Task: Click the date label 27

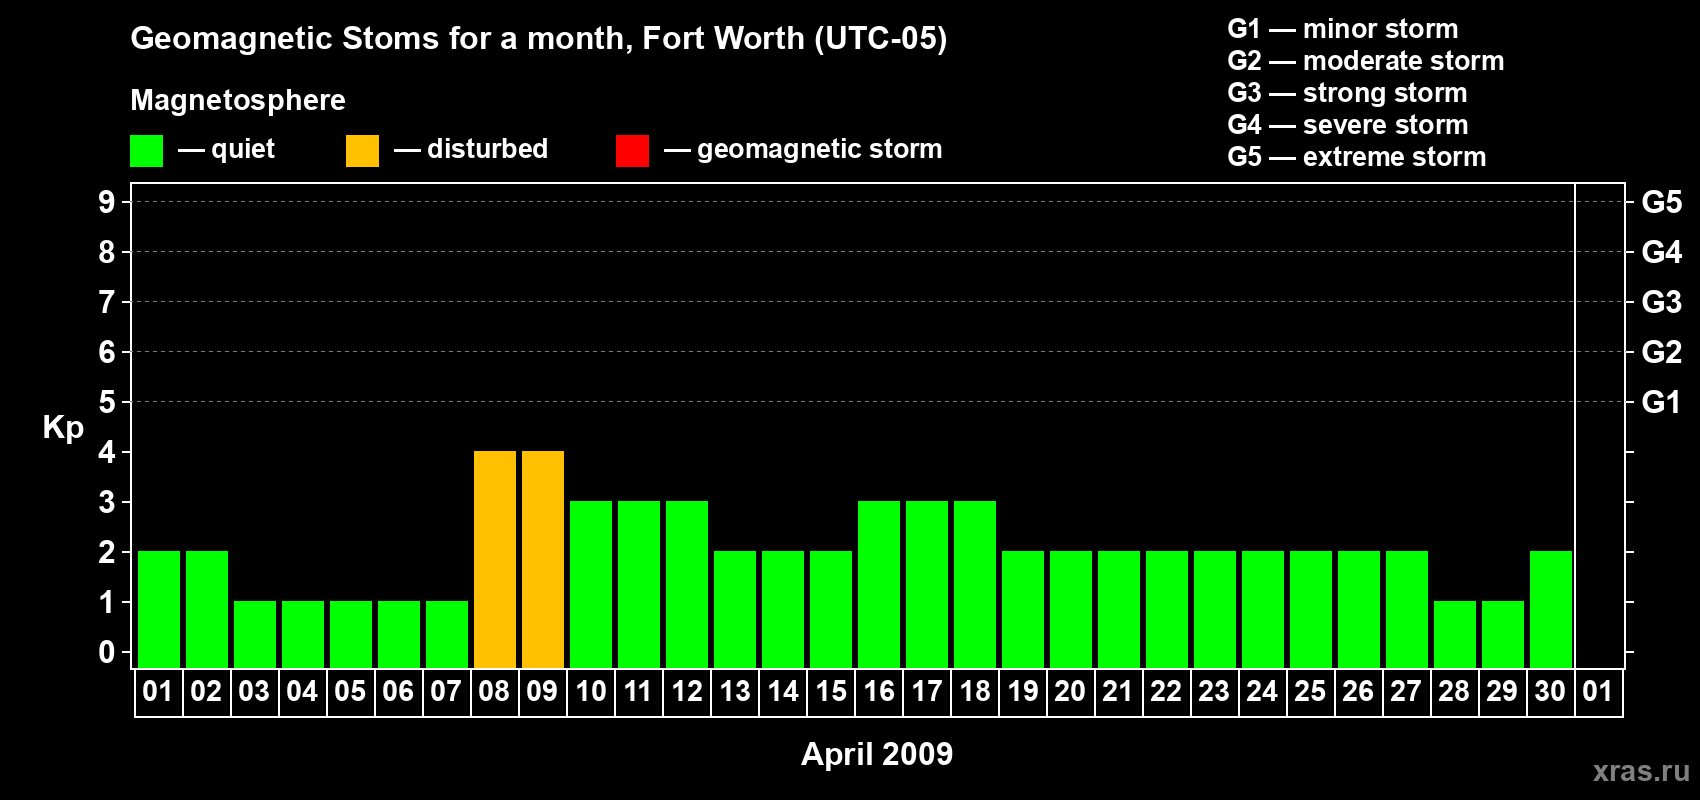Action: click(1406, 691)
